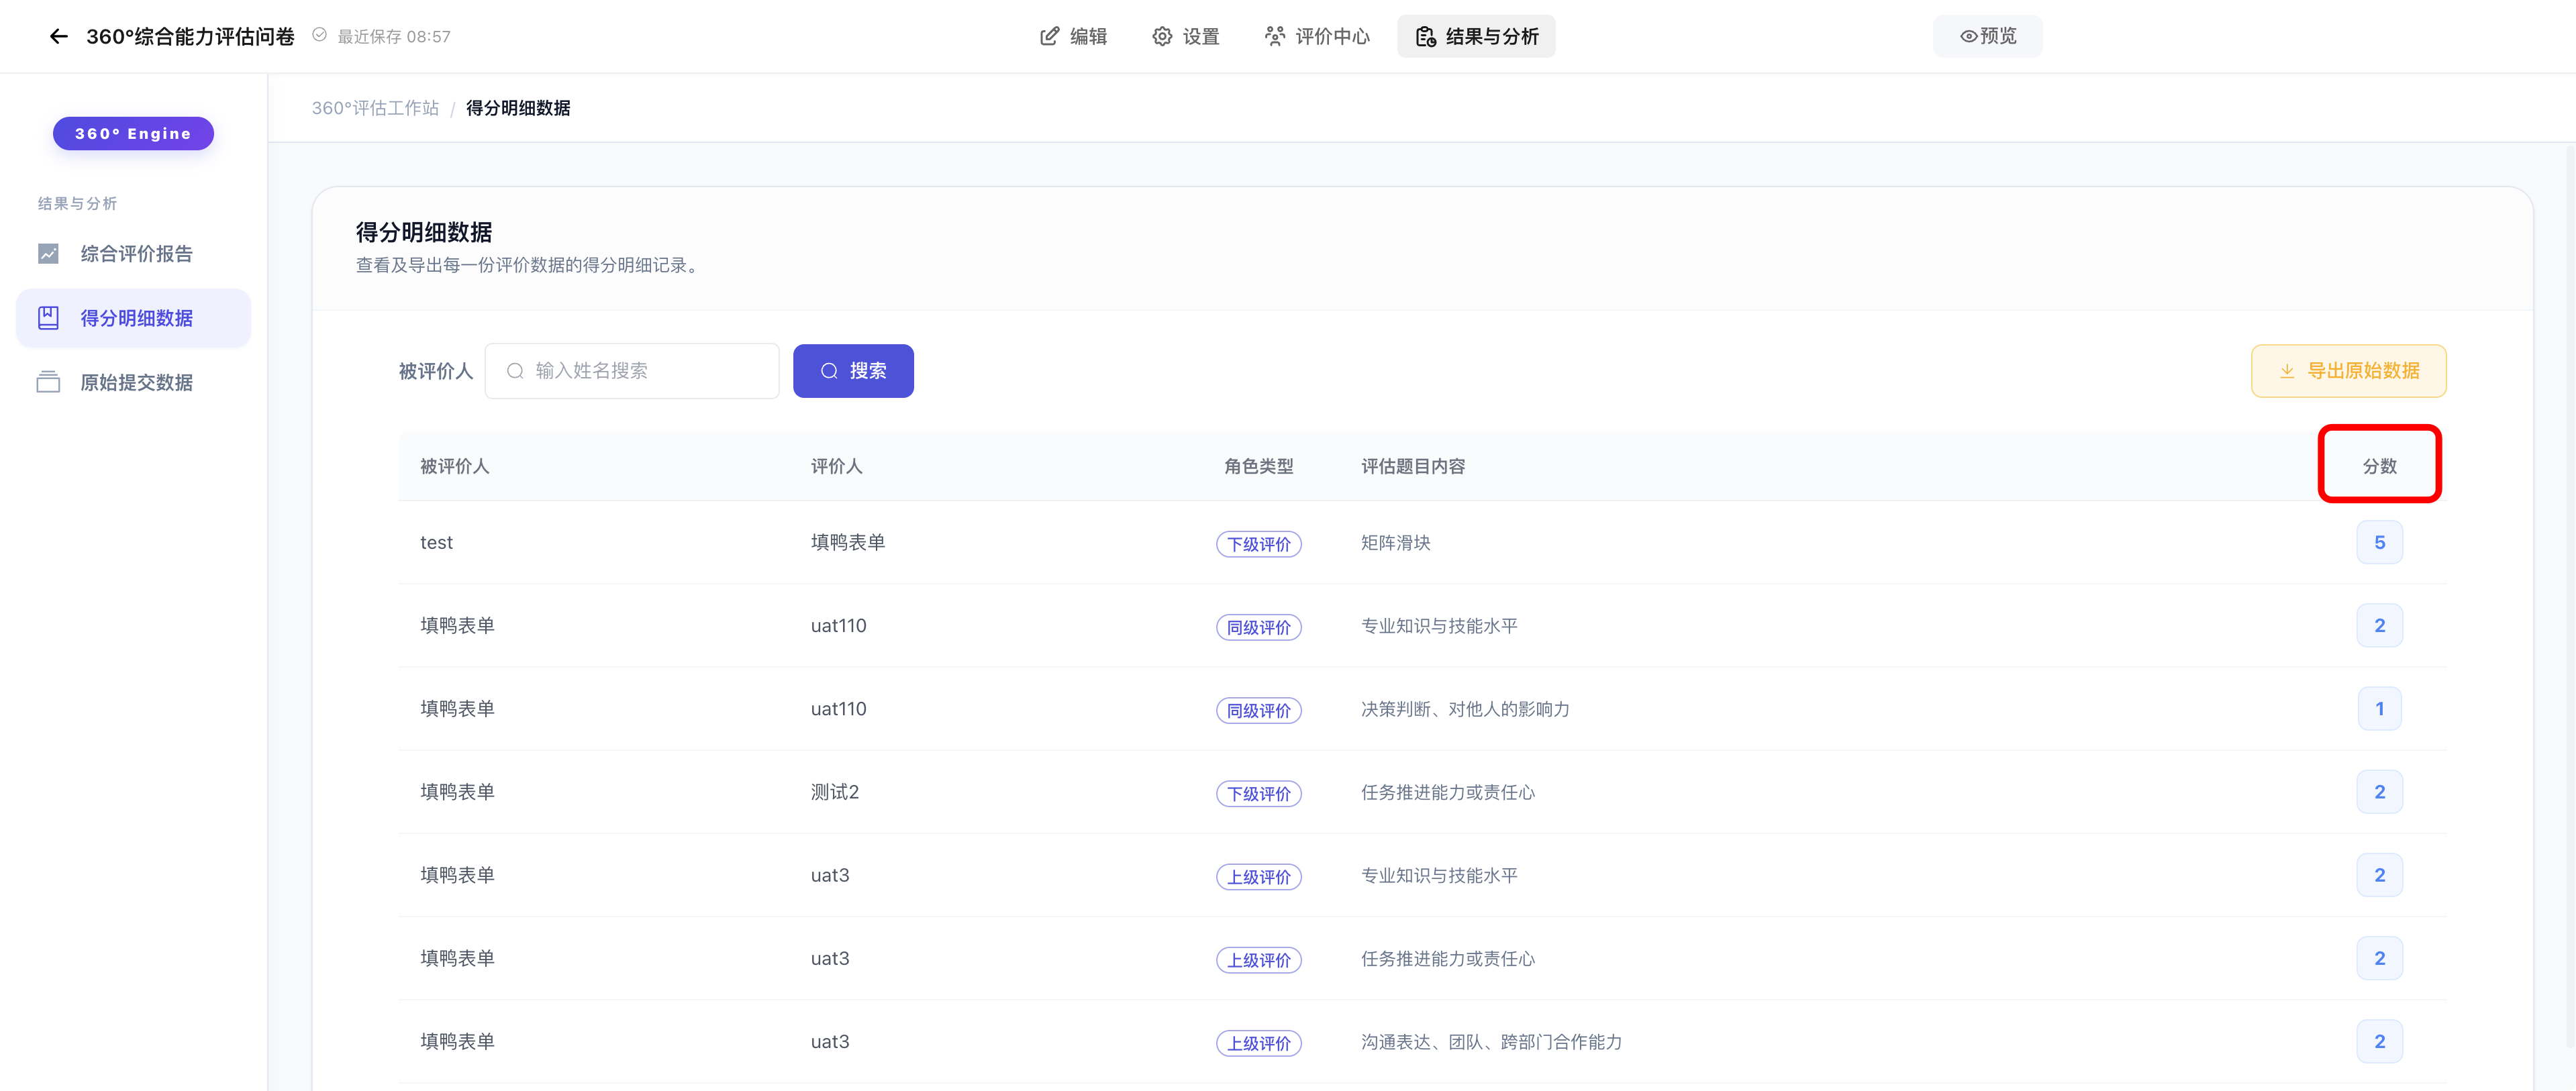Click the 评价人 column header

coord(836,467)
